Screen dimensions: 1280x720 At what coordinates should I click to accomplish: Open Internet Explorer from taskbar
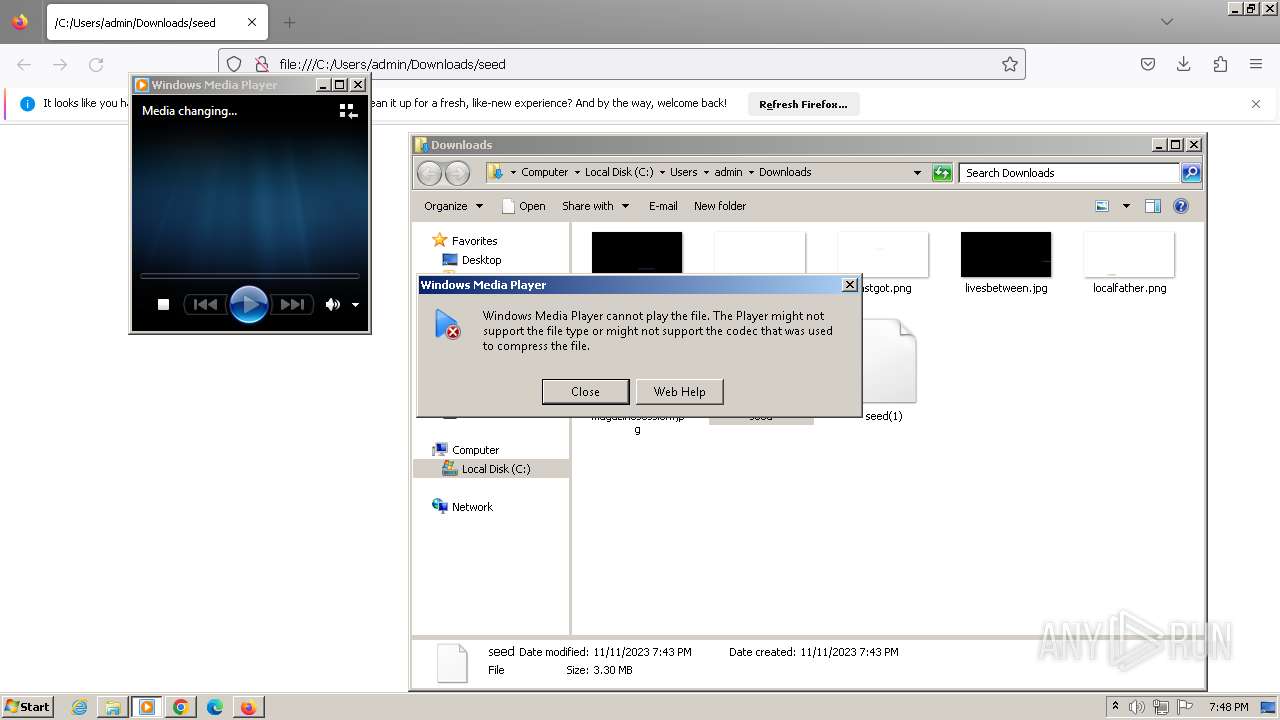[x=79, y=707]
